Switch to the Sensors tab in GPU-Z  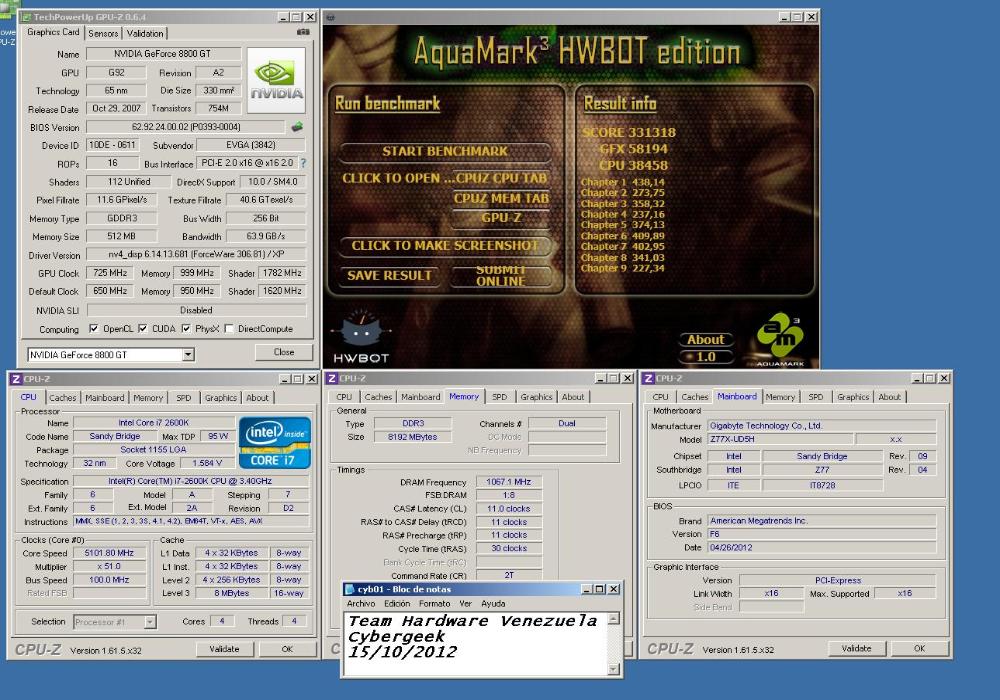tap(103, 33)
